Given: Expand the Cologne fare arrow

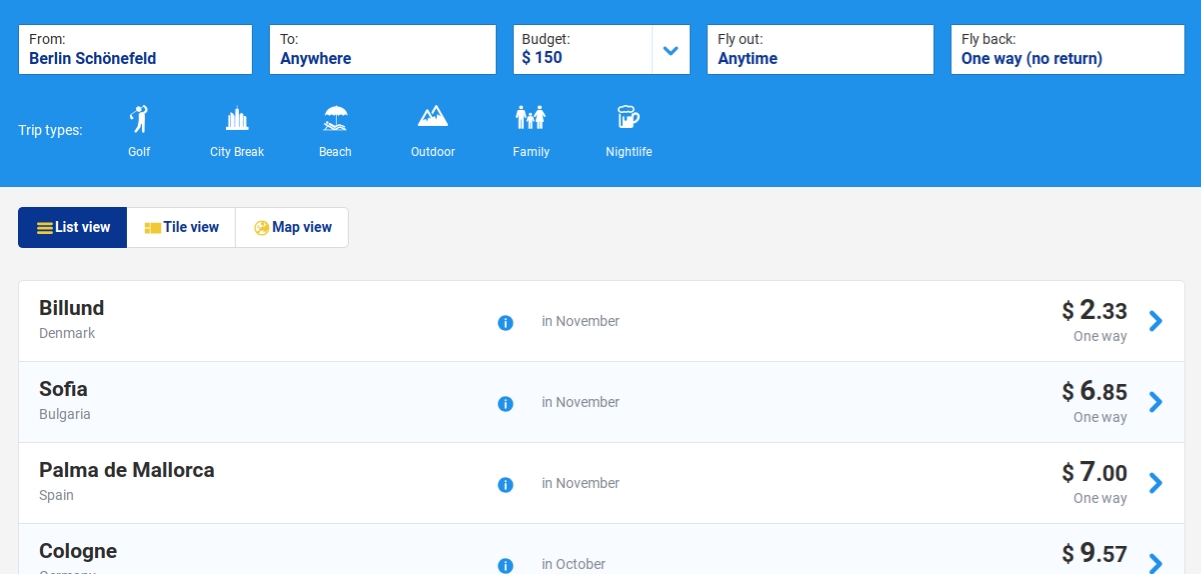Looking at the screenshot, I should click(1156, 563).
